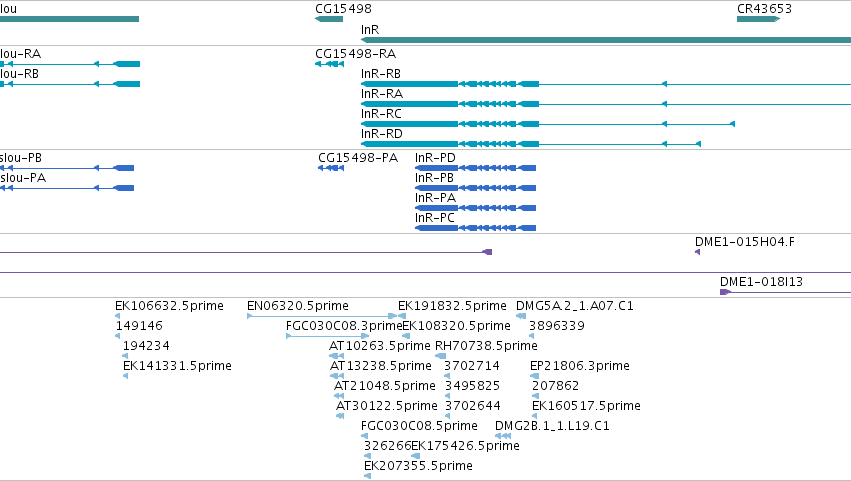Click the DMG2B.1_1.L19.C1 label
Image resolution: width=851 pixels, height=481 pixels.
pos(552,426)
